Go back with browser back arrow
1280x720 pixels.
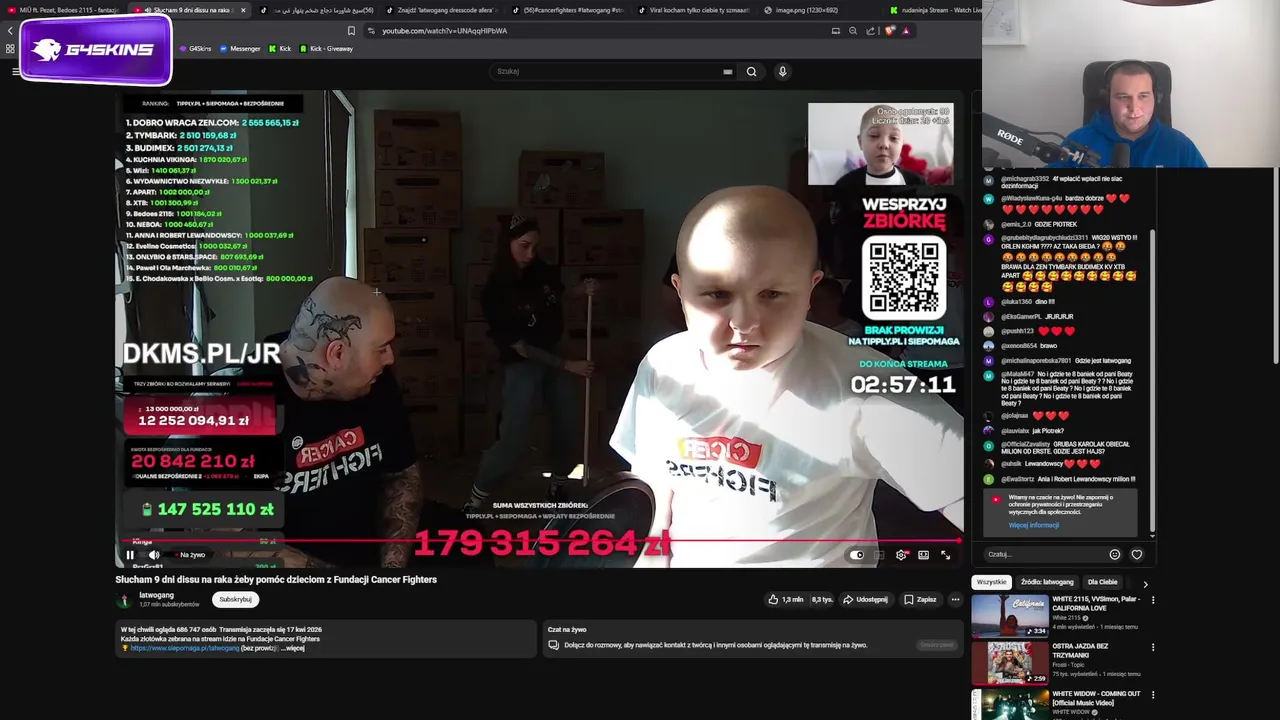[10, 31]
